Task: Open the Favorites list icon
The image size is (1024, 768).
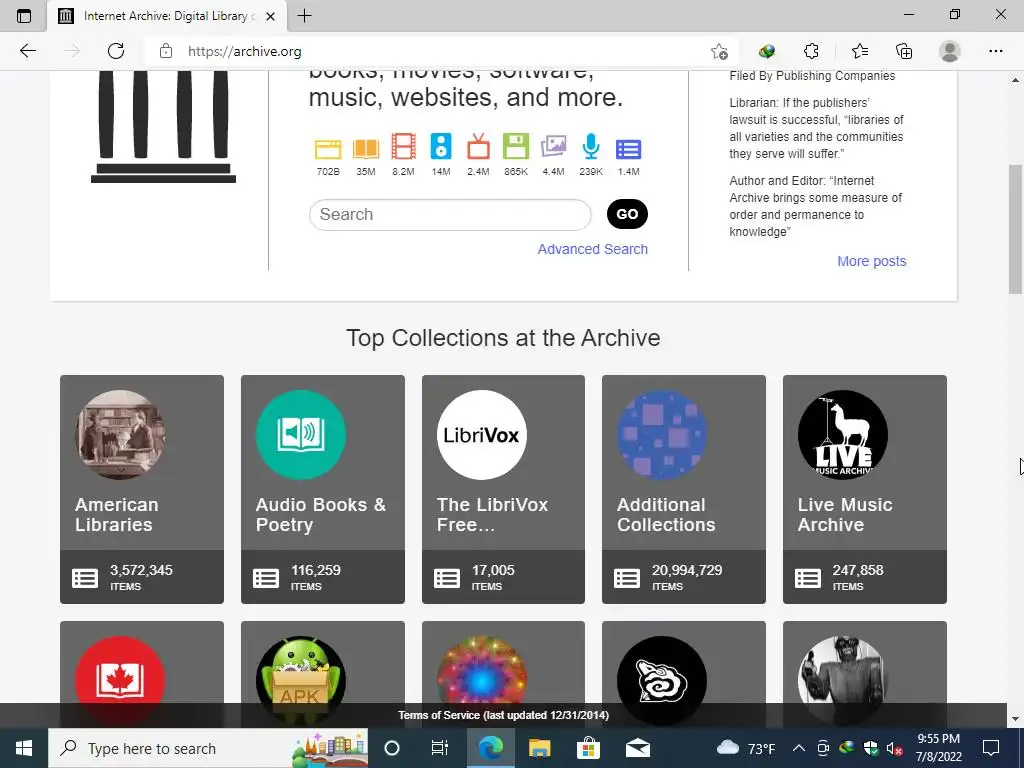Action: [859, 51]
